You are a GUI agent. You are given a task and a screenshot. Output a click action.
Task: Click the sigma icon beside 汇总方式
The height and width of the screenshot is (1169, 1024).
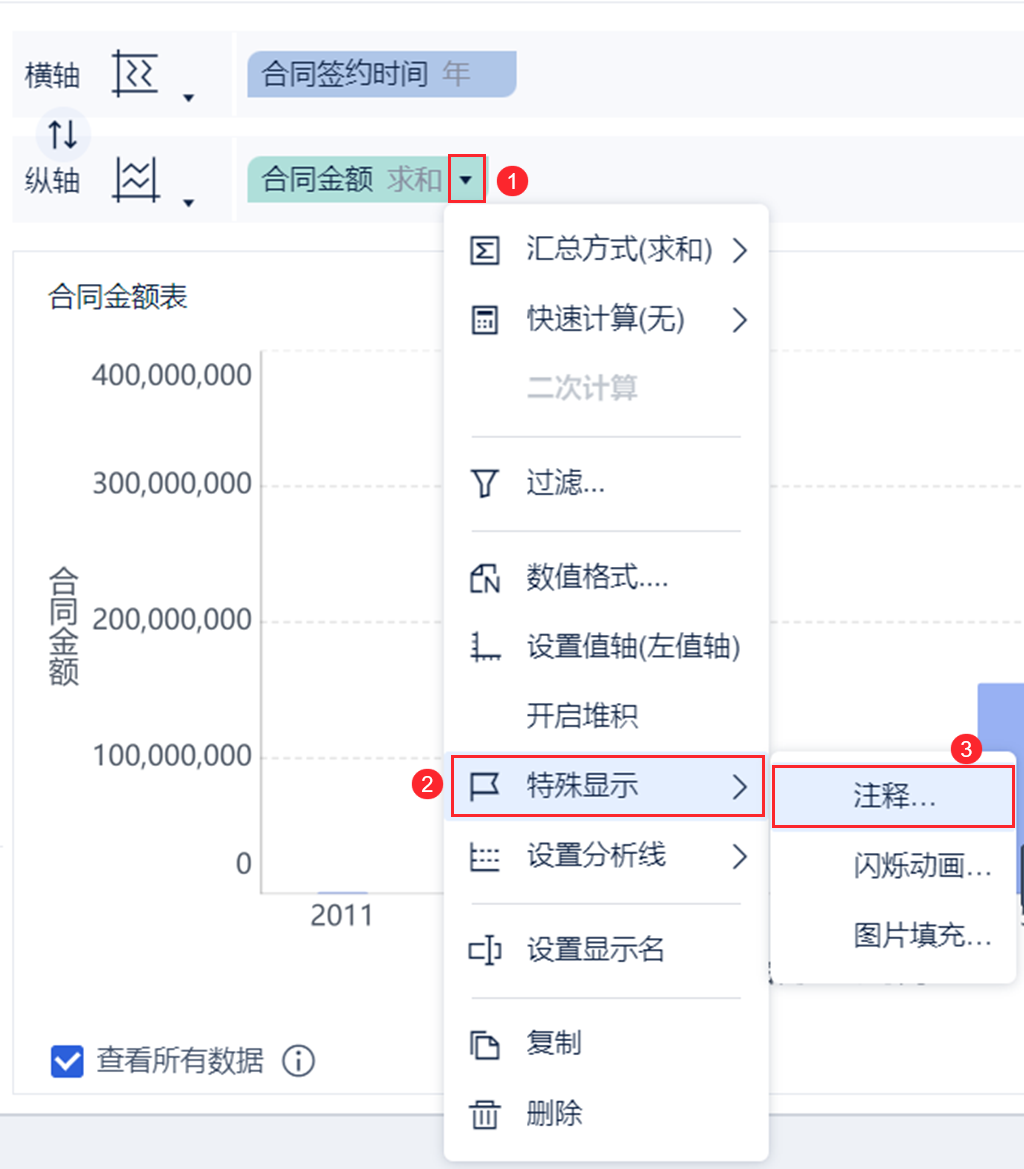click(x=484, y=250)
